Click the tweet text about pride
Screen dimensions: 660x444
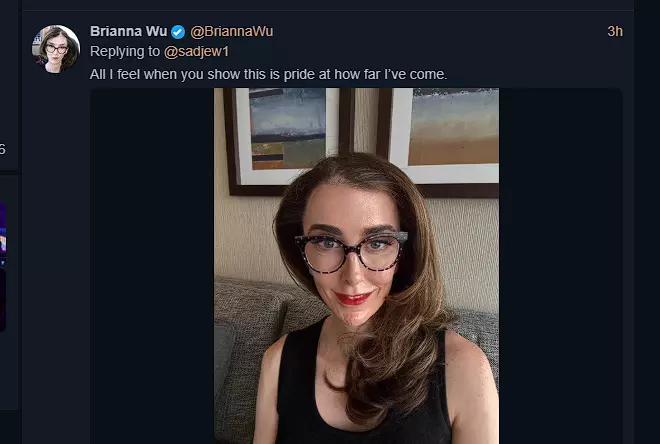[x=269, y=74]
